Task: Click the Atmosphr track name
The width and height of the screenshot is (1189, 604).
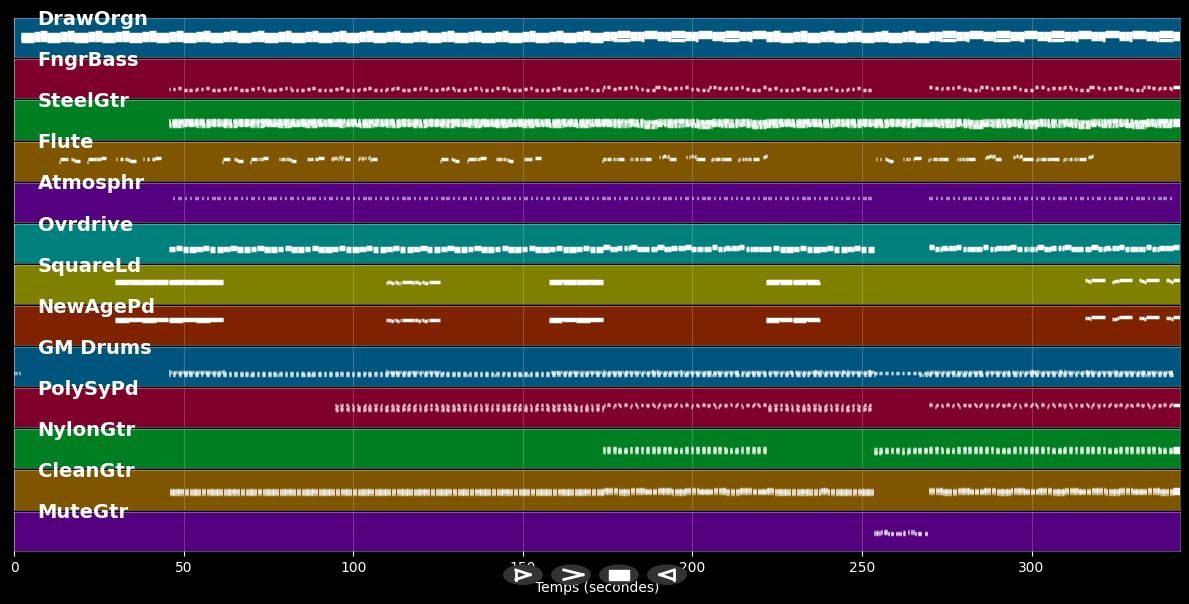Action: pos(91,183)
